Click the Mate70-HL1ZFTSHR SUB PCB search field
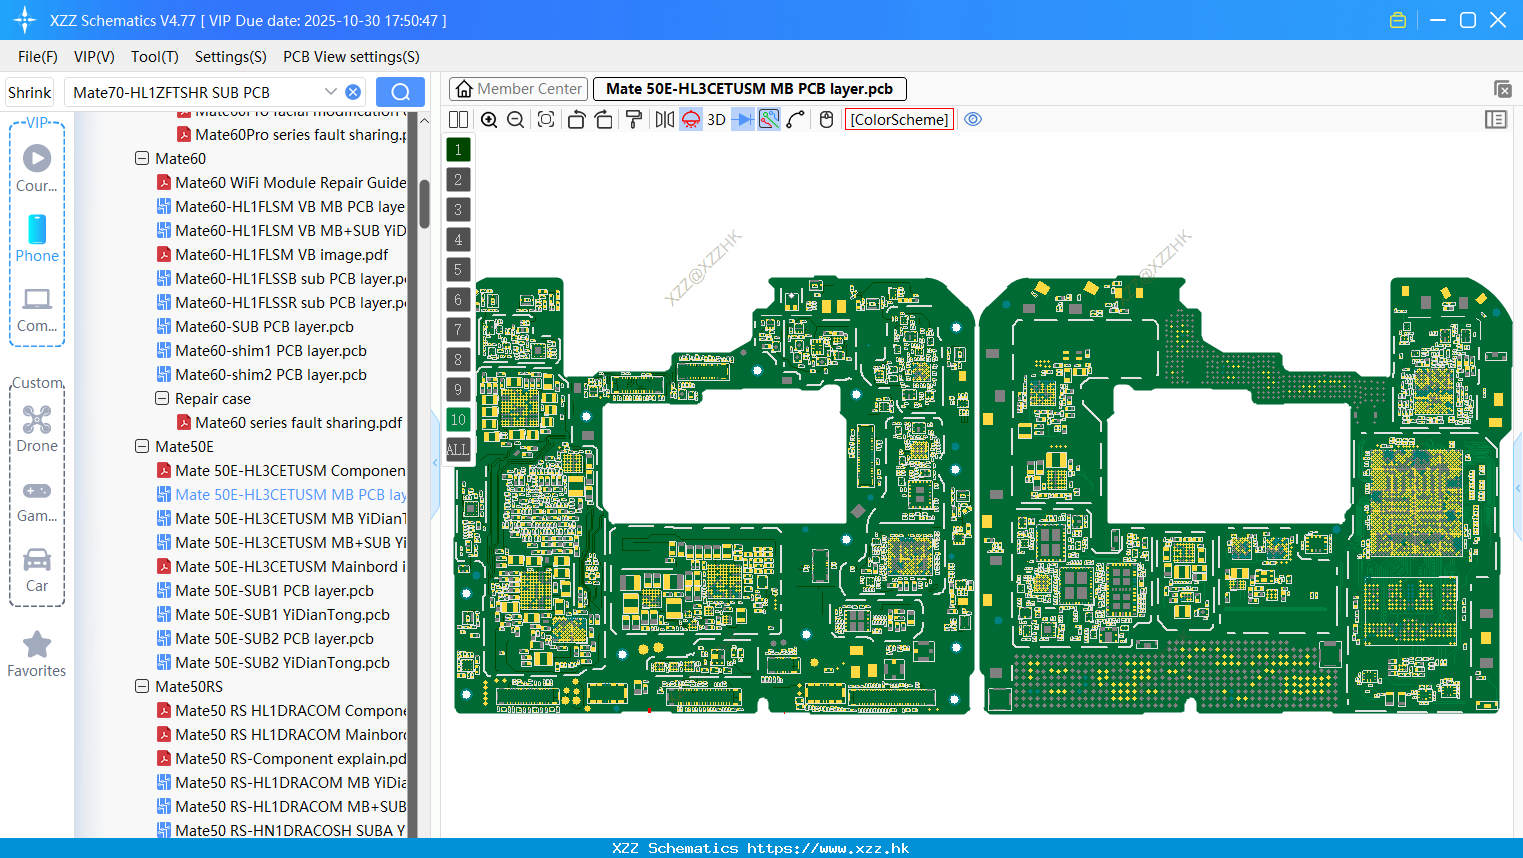This screenshot has width=1523, height=858. point(195,92)
